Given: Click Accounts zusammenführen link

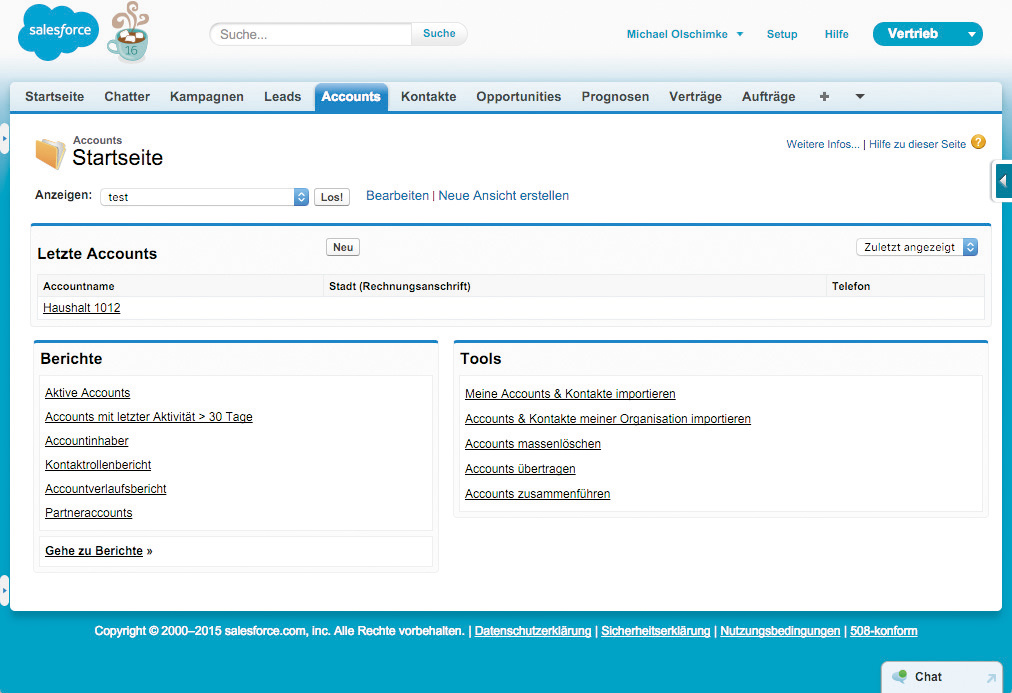Looking at the screenshot, I should [537, 494].
